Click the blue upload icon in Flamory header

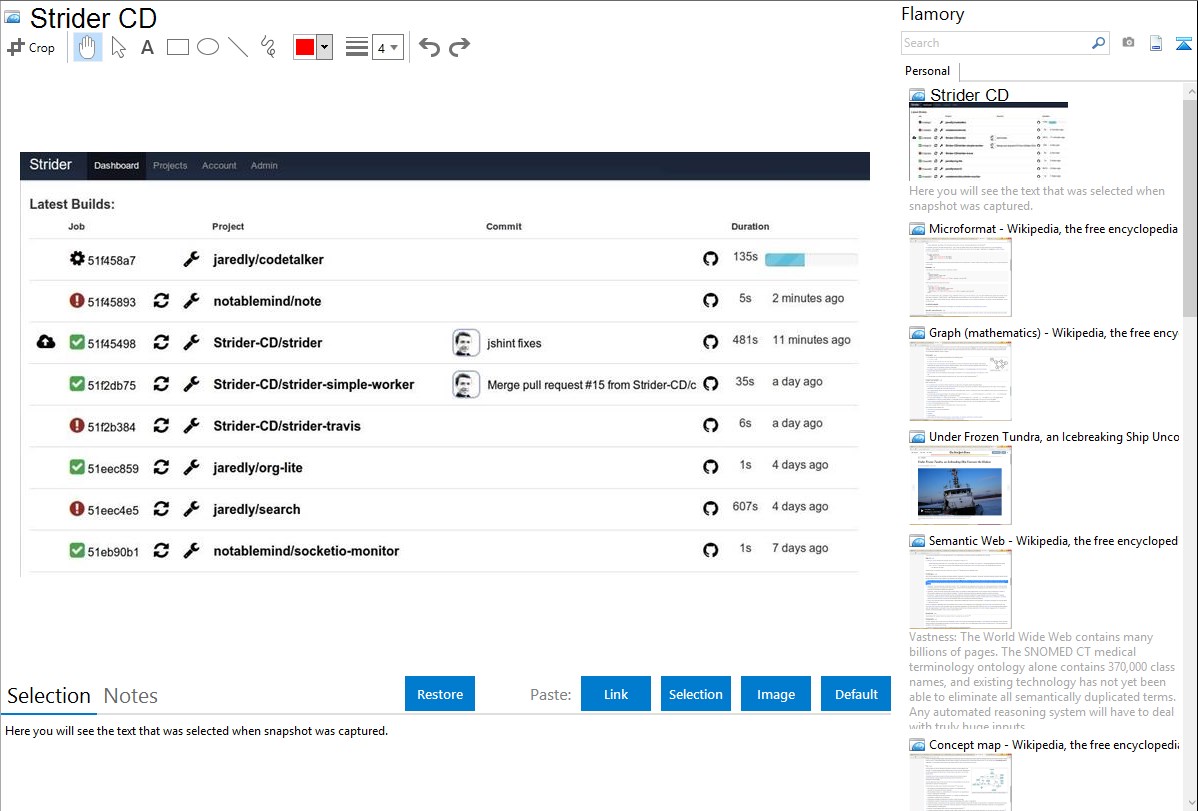pos(1183,43)
